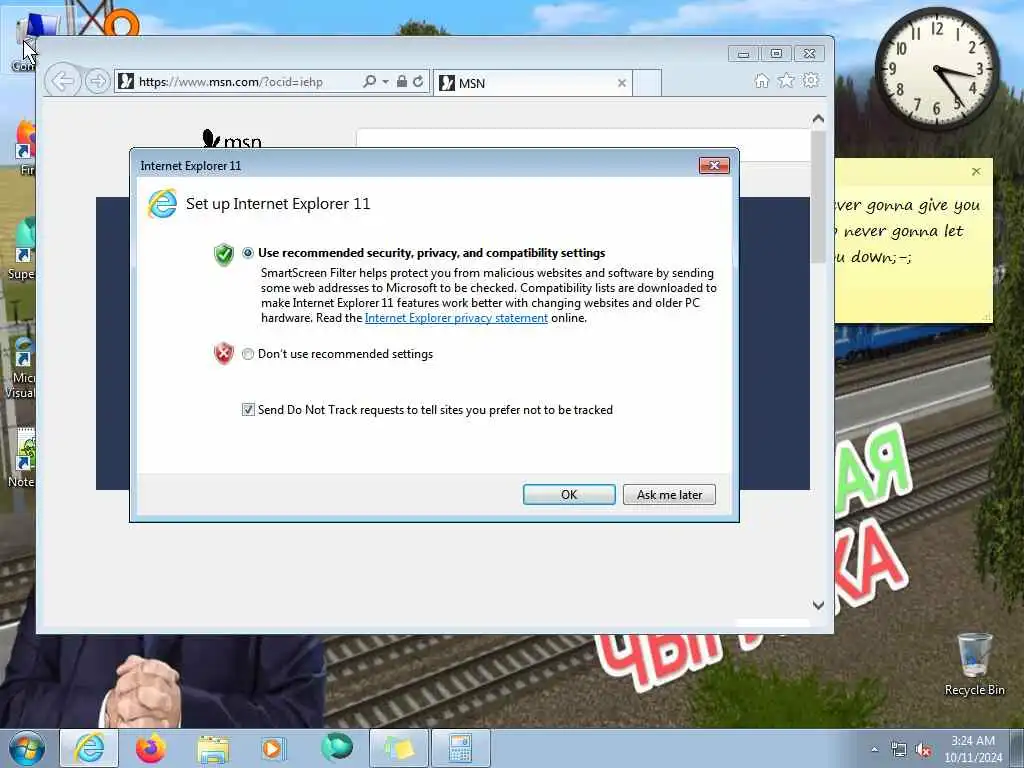Click the page scrollbar up arrow

coord(818,119)
